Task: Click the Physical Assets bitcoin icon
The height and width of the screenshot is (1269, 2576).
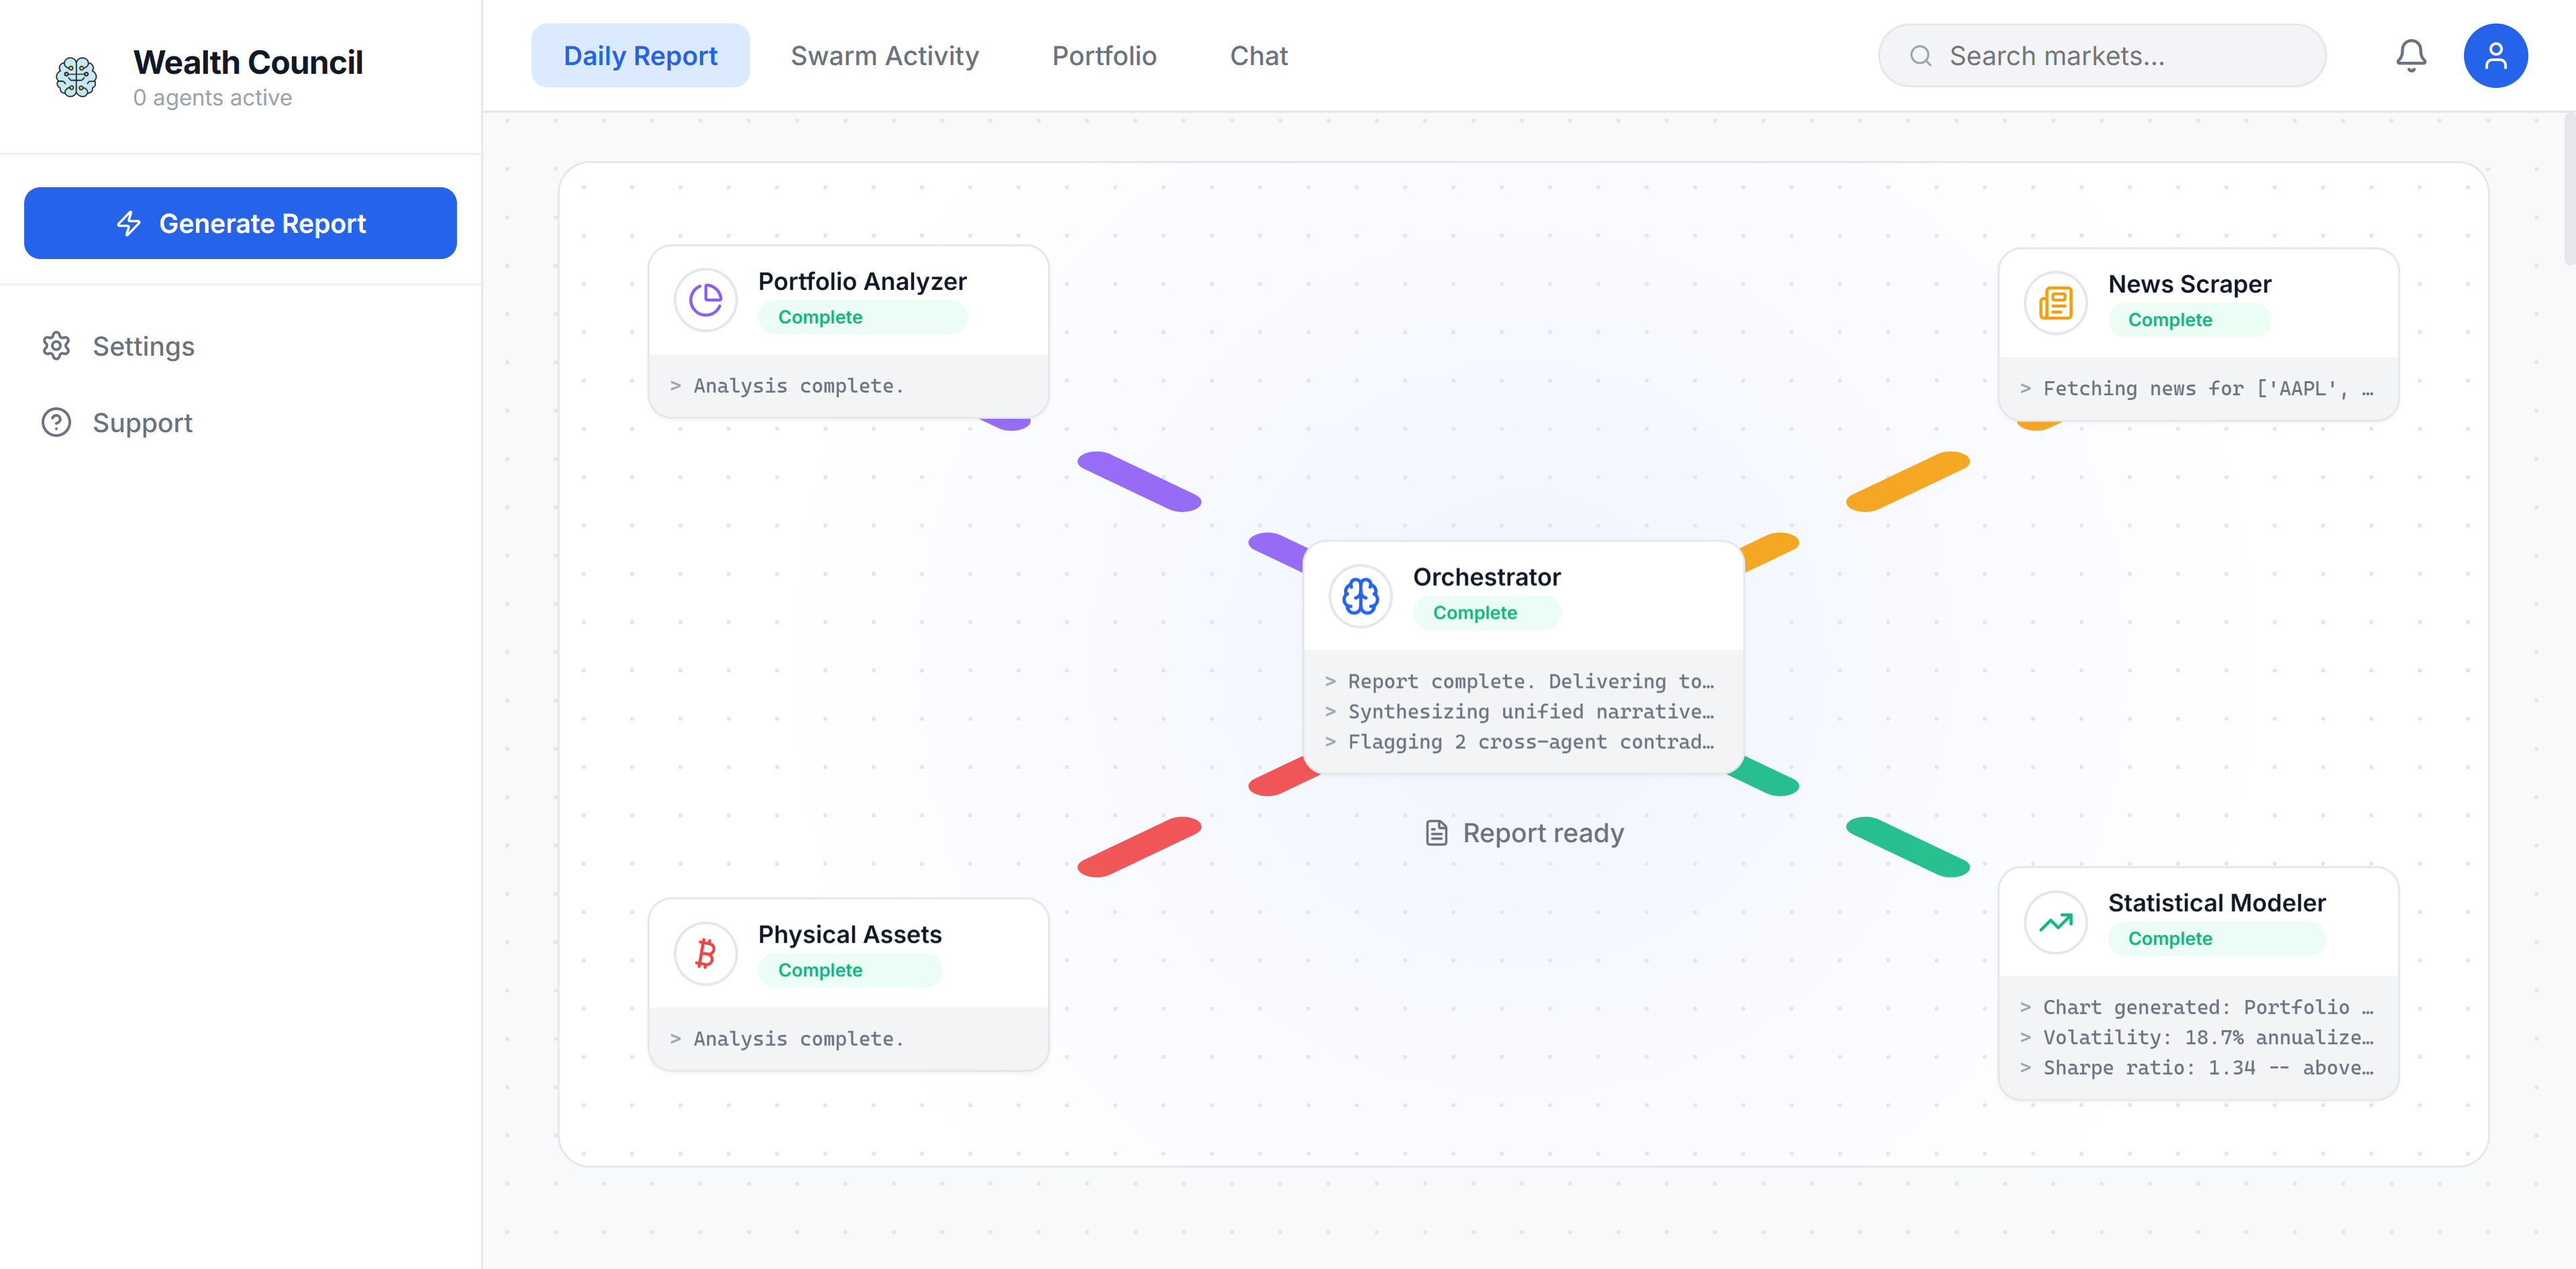Action: [x=705, y=953]
